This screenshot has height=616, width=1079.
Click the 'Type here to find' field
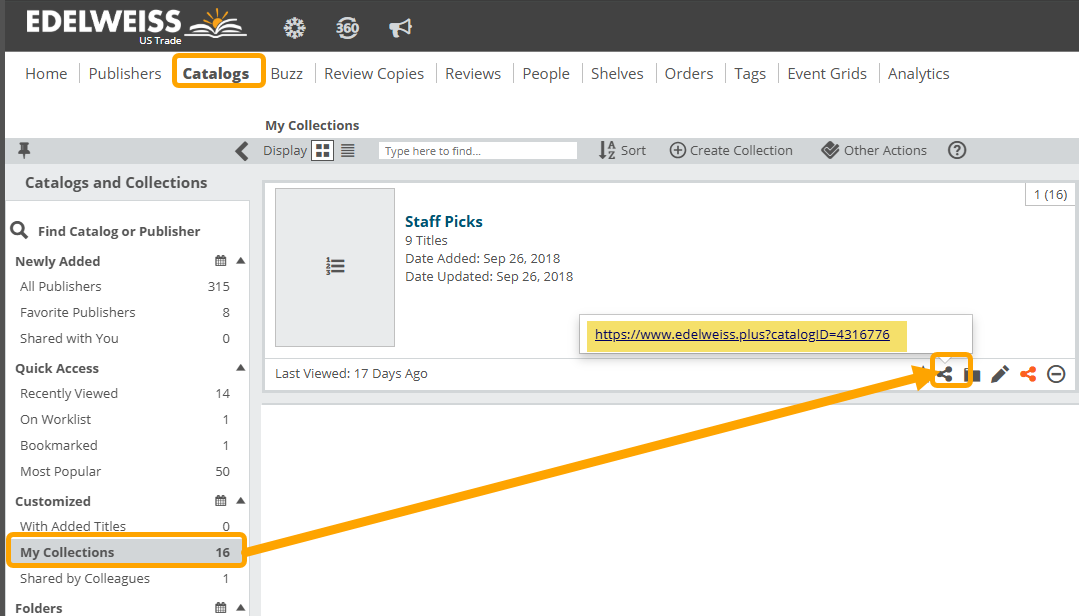pyautogui.click(x=478, y=151)
